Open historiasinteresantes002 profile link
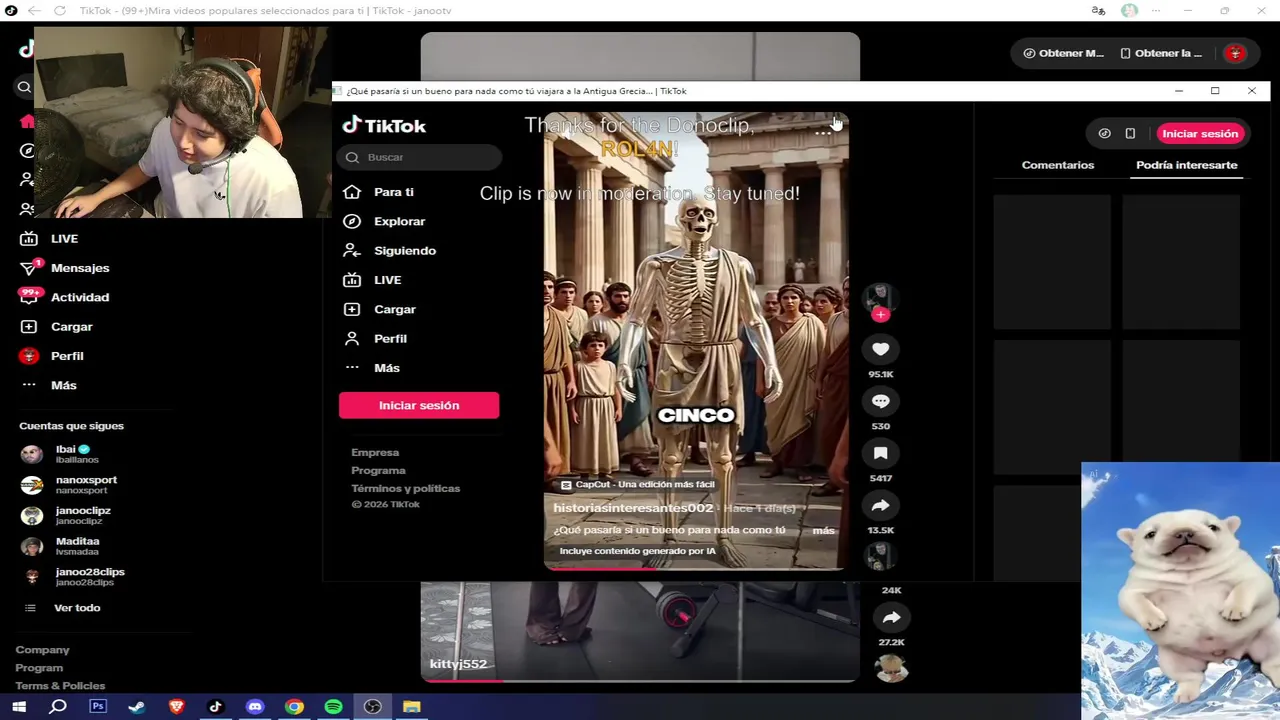The height and width of the screenshot is (720, 1280). [x=633, y=508]
